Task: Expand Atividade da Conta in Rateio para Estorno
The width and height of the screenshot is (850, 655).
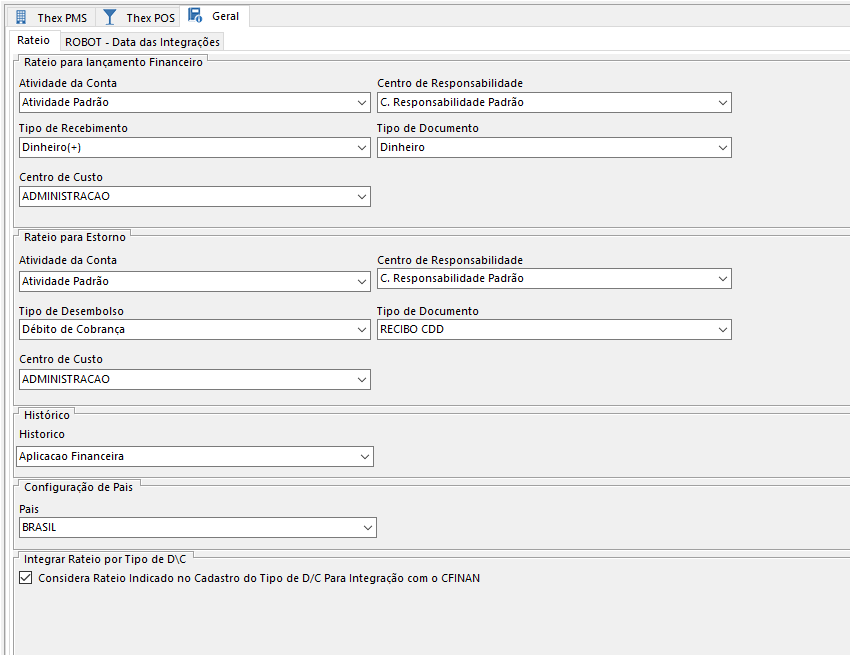Action: click(x=361, y=282)
